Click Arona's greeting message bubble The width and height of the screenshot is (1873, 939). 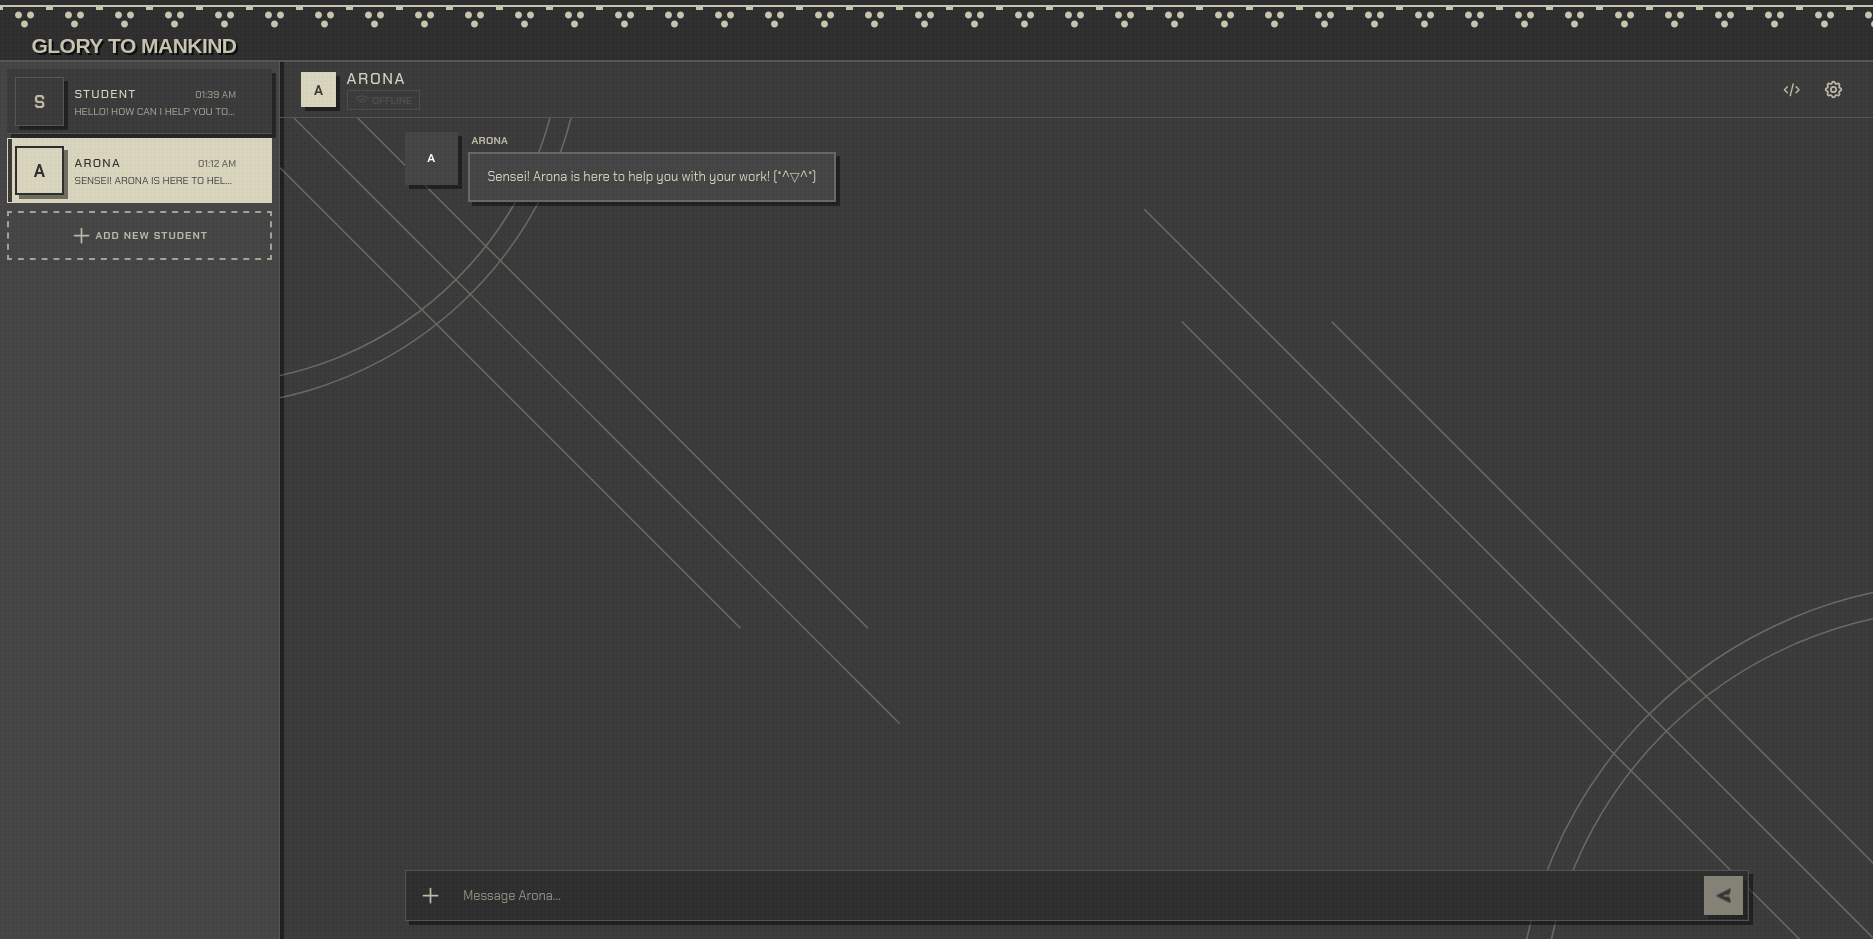652,177
